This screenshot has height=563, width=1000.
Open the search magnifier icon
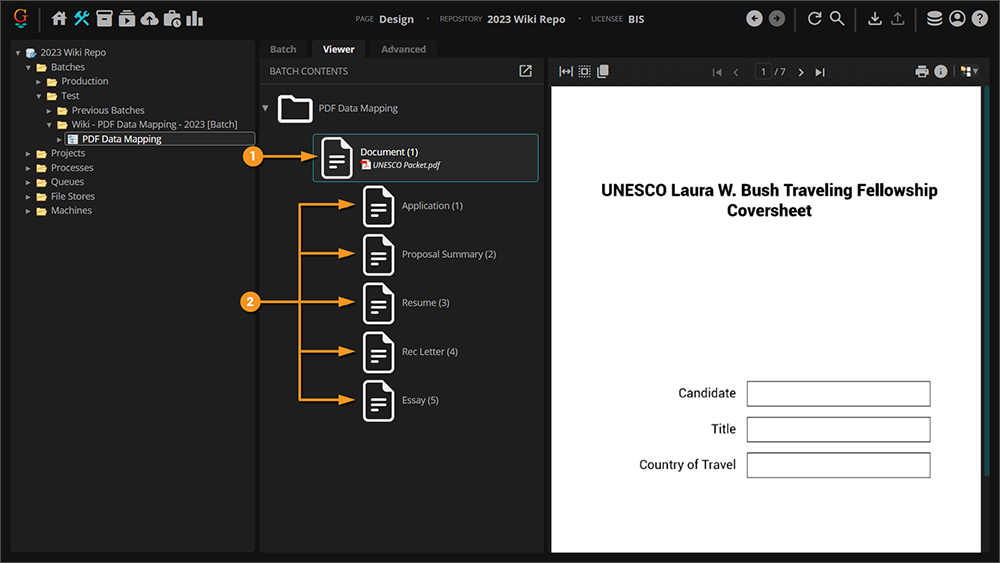[x=837, y=19]
